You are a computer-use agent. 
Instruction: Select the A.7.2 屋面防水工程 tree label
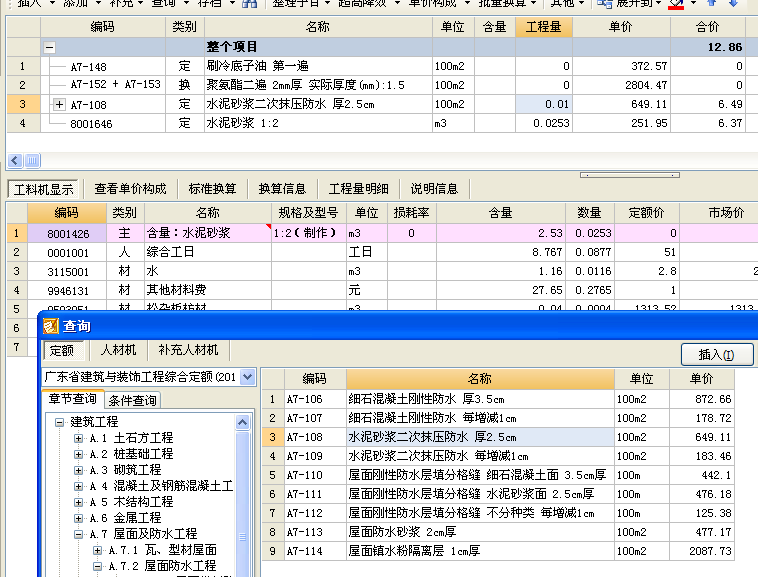coord(162,566)
